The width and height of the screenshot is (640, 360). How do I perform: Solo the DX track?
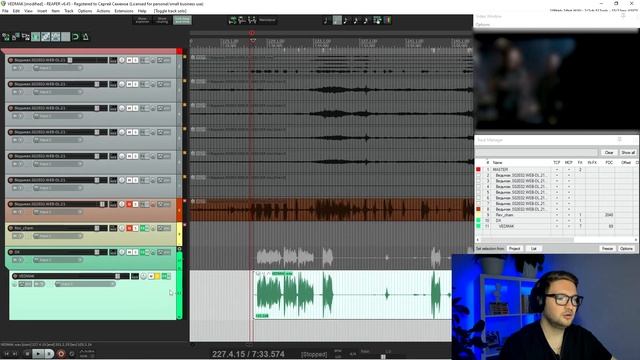(136, 252)
